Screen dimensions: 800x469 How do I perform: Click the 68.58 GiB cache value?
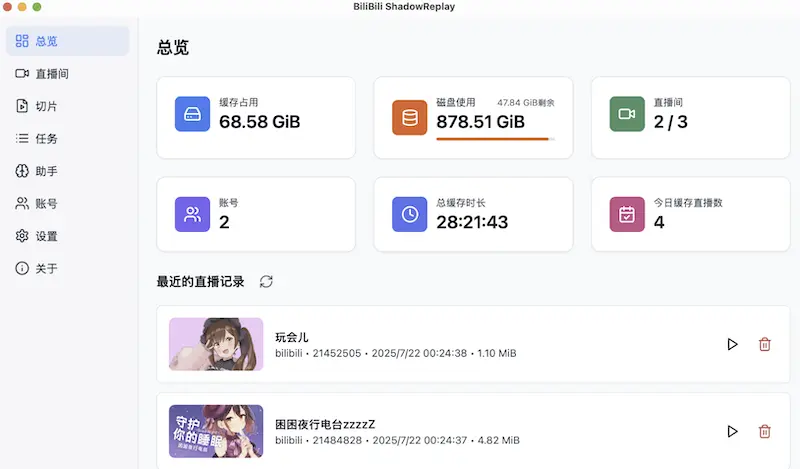click(x=260, y=122)
